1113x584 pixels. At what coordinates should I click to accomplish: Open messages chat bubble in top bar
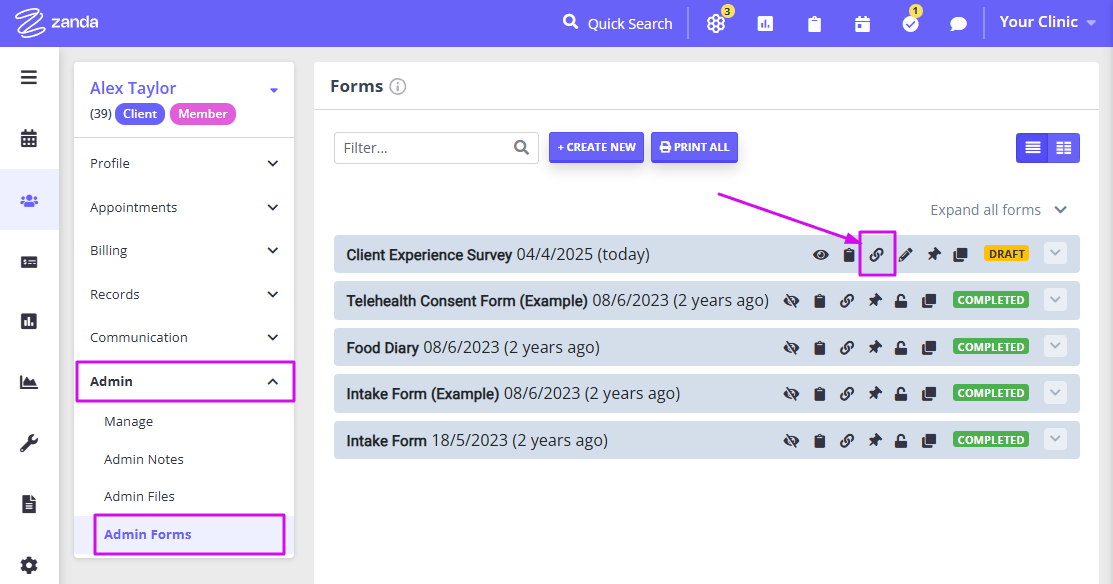coord(958,24)
